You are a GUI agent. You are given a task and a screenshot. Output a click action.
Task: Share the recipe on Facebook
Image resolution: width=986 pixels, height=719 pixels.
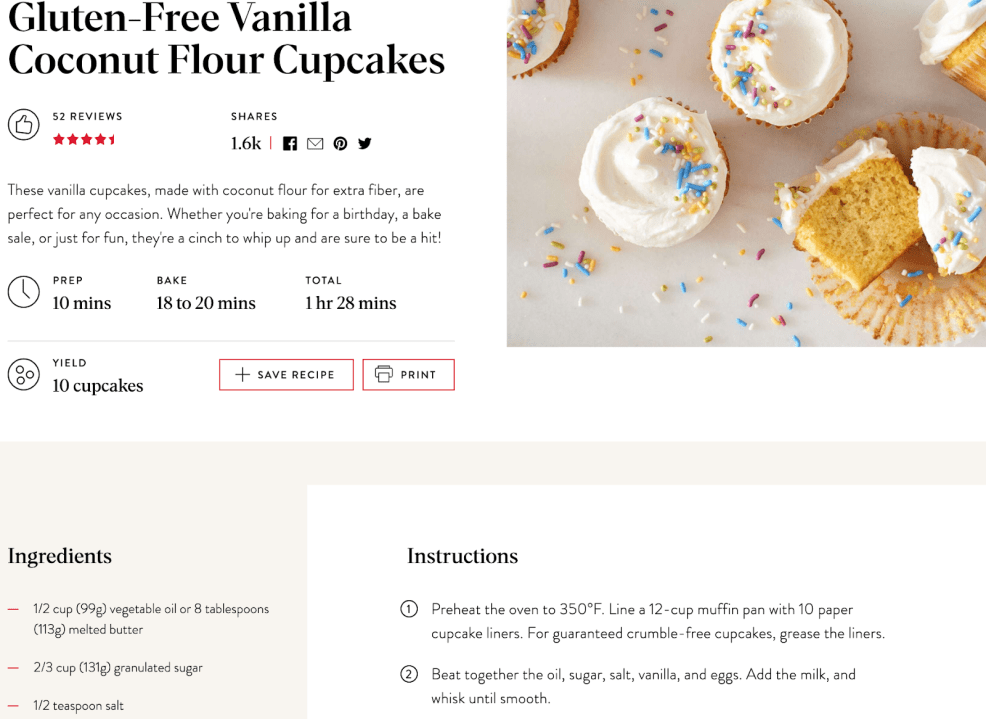290,144
